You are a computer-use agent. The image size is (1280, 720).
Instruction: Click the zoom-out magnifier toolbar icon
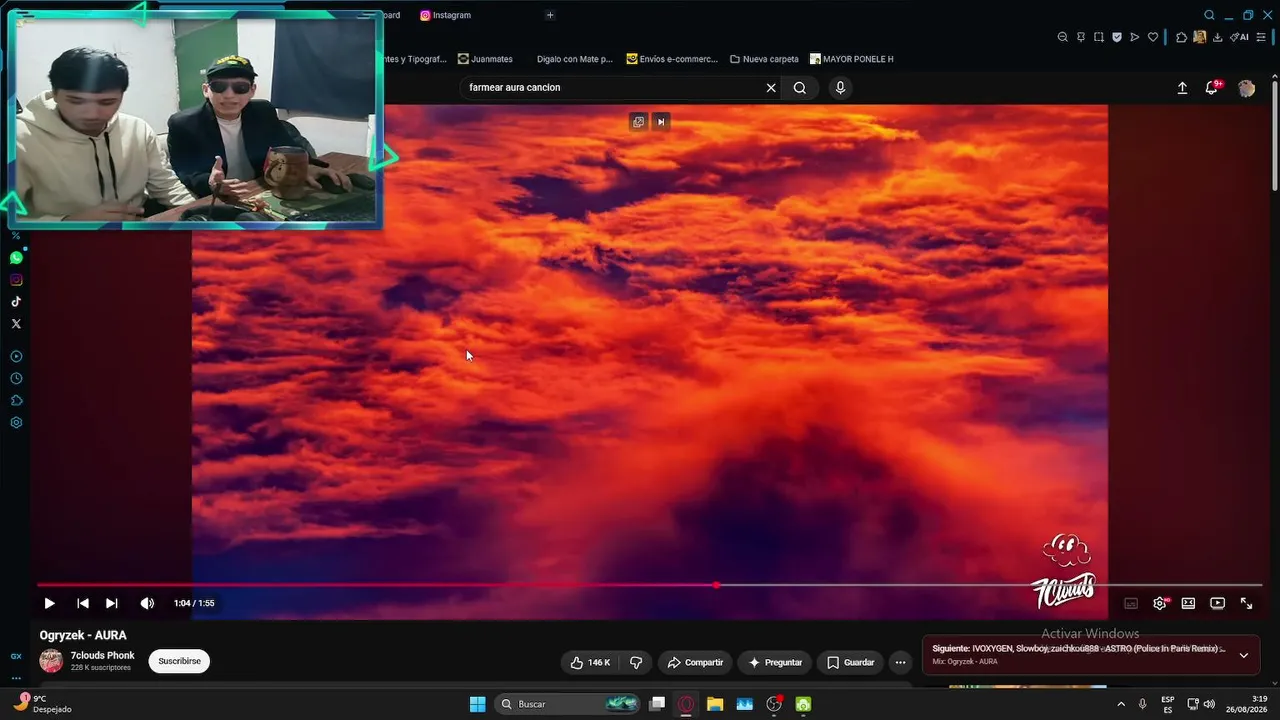click(x=1062, y=37)
